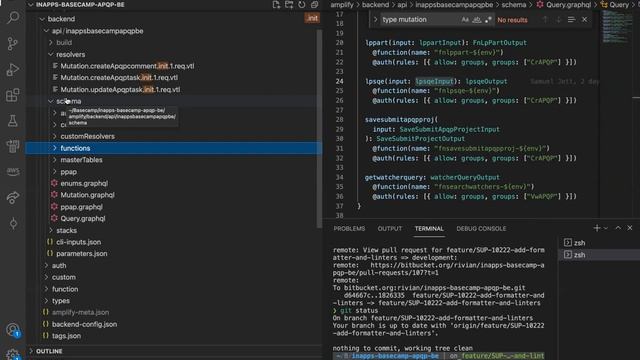
Task: Toggle Find in Selection
Action: coord(571,20)
